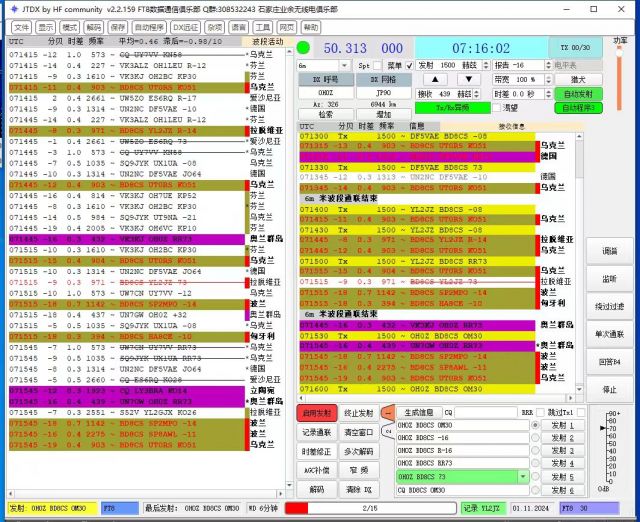Open the 工具 menu

click(x=262, y=27)
